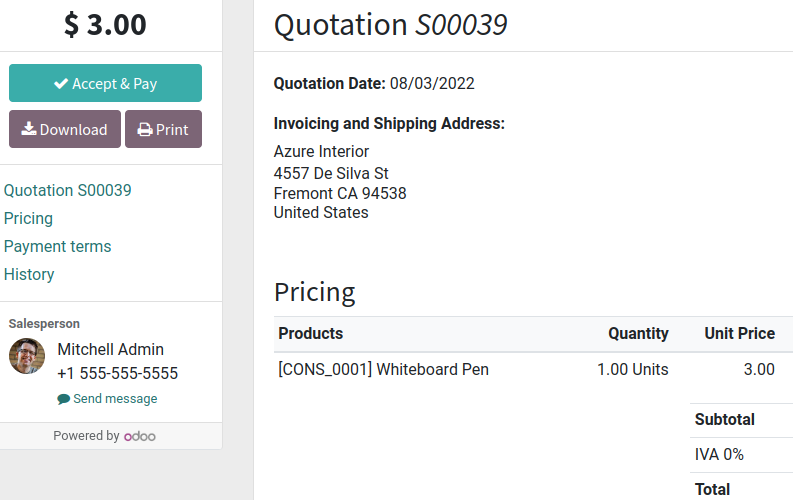Click the printer icon
Image resolution: width=793 pixels, height=500 pixels.
(x=145, y=130)
